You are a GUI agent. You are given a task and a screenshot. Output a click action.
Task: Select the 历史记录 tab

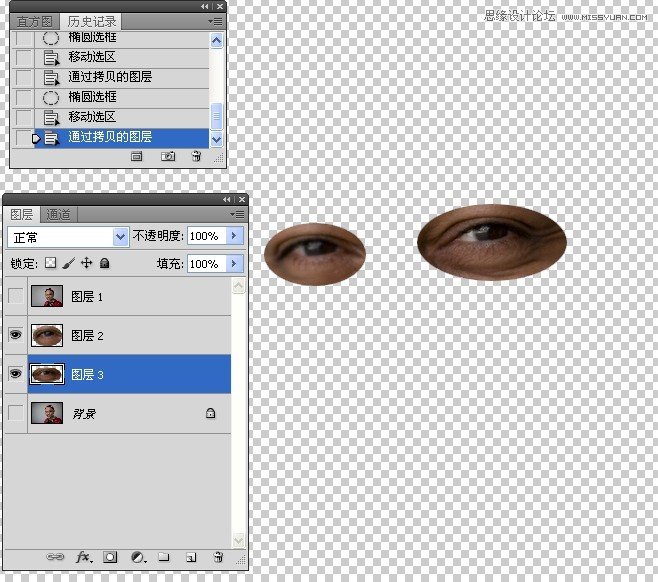(91, 21)
